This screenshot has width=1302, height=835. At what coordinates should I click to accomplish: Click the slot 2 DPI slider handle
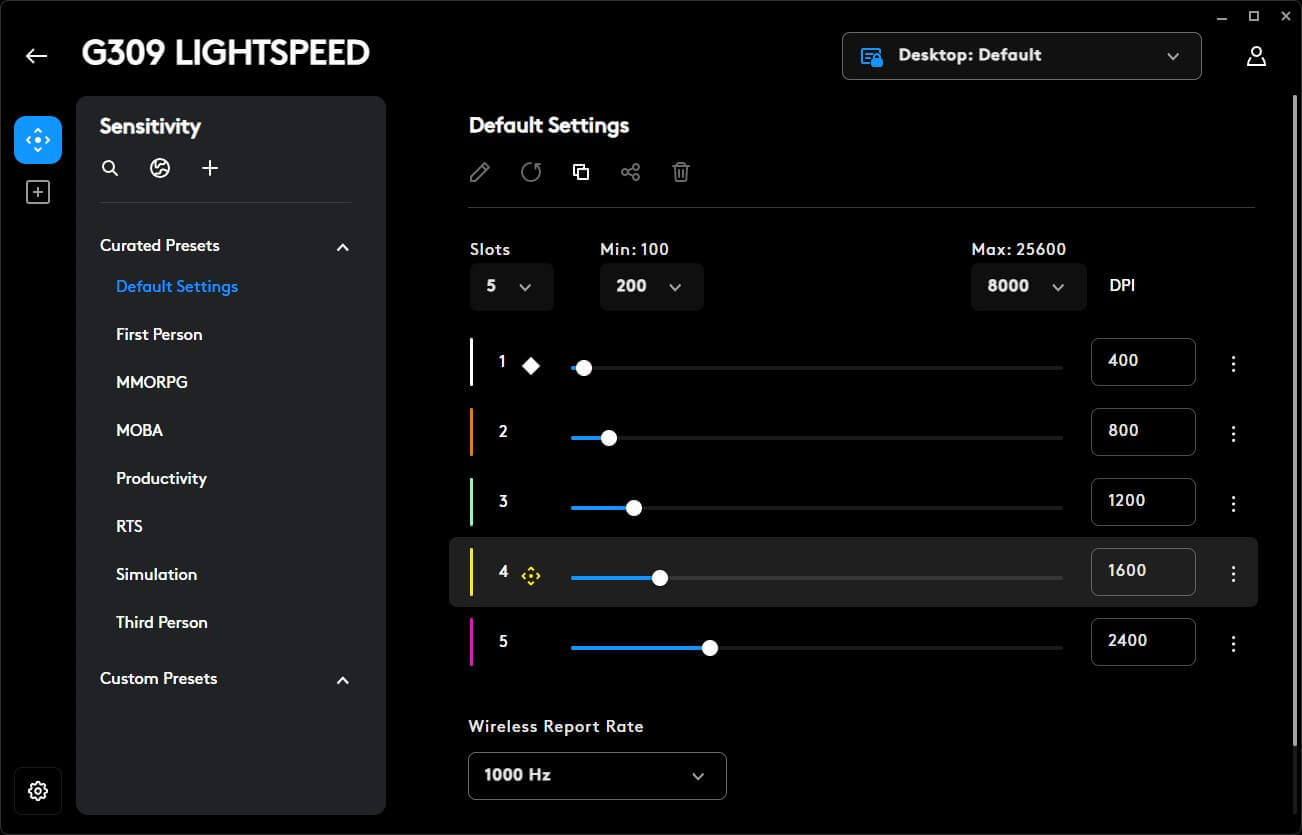[609, 438]
